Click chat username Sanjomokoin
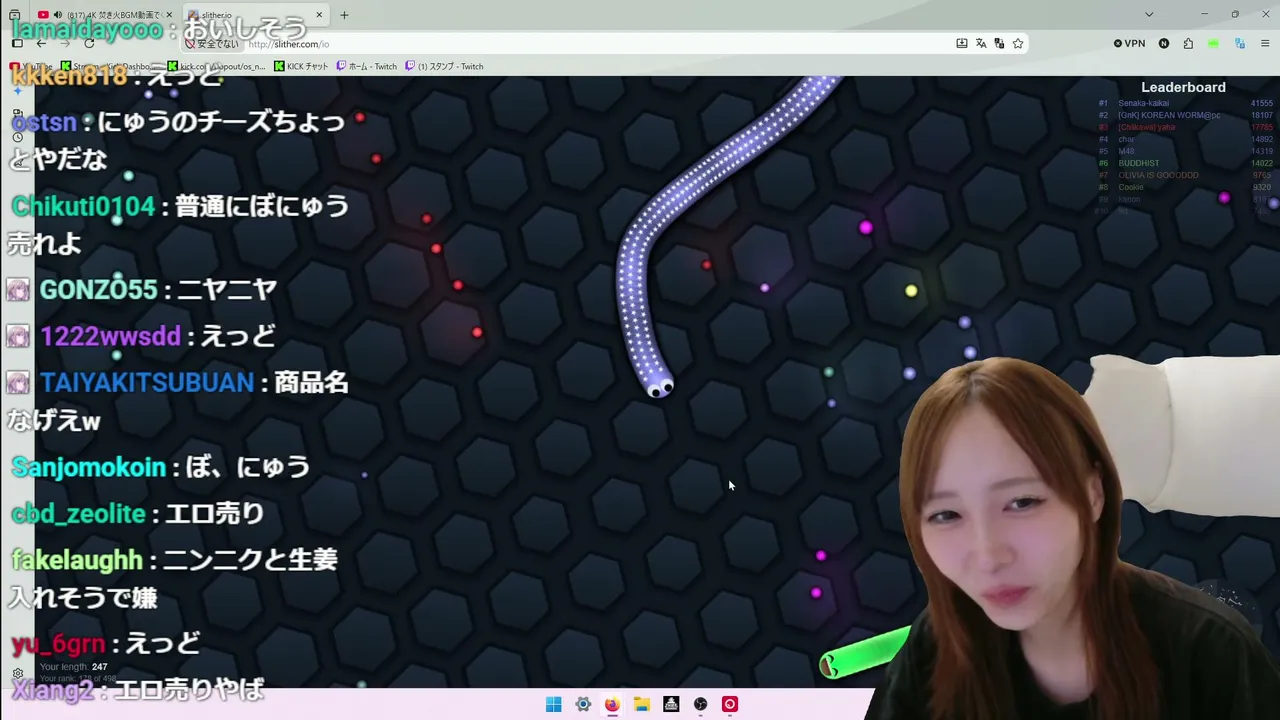The width and height of the screenshot is (1280, 720). (x=88, y=467)
